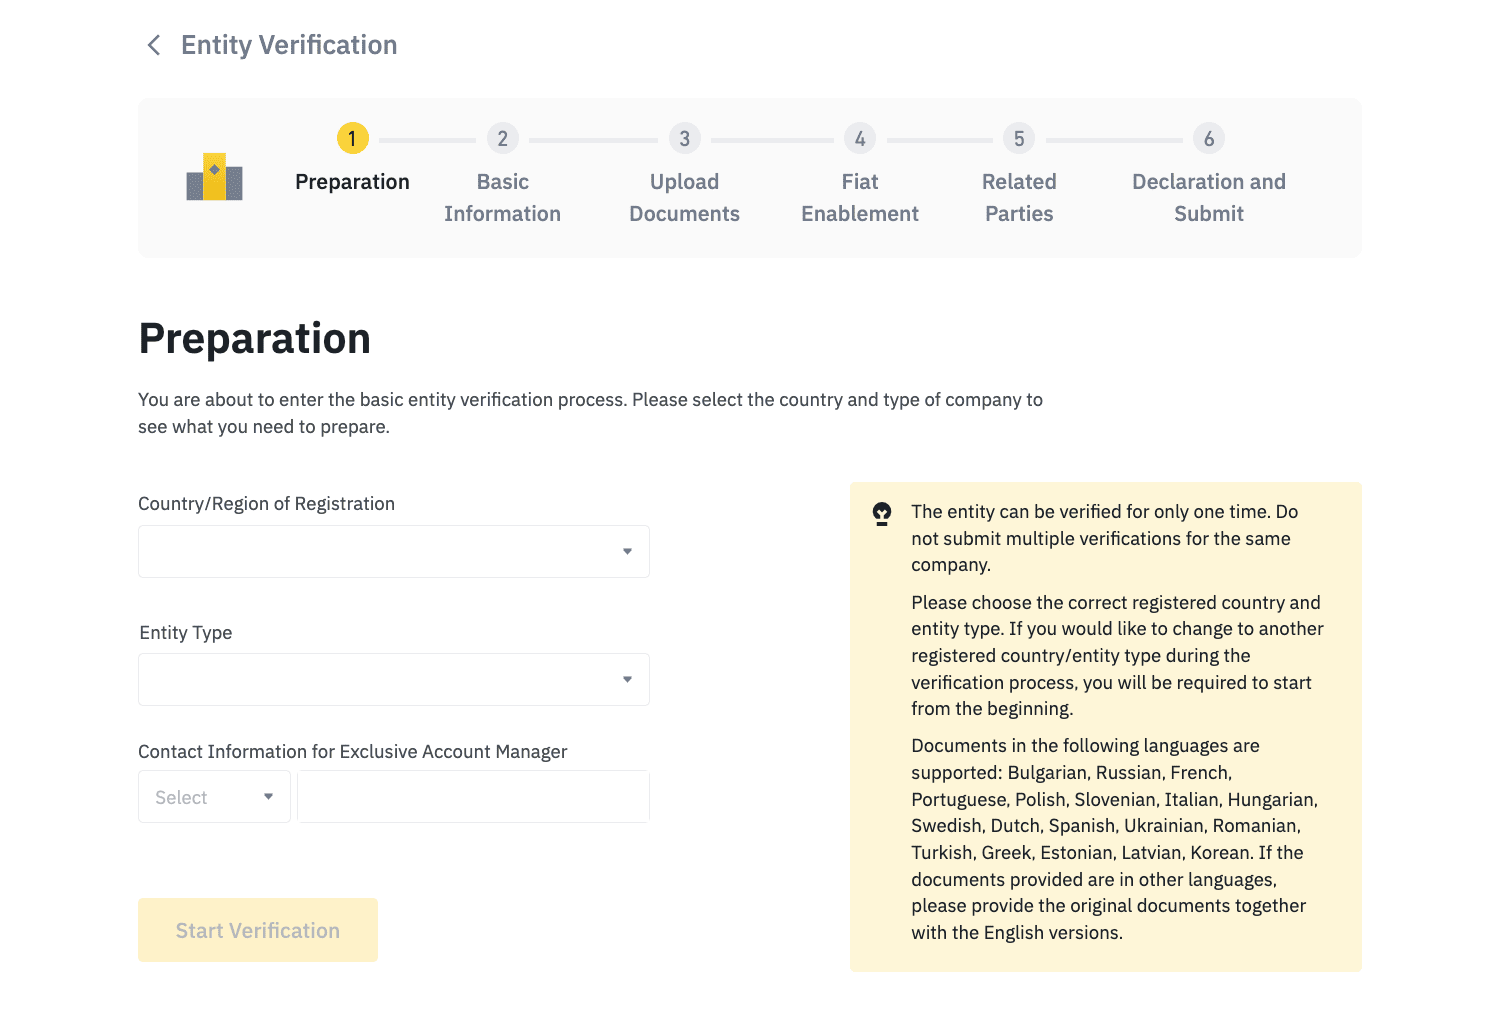Select step 1 circle for Preparation
This screenshot has width=1502, height=1016.
[x=352, y=138]
